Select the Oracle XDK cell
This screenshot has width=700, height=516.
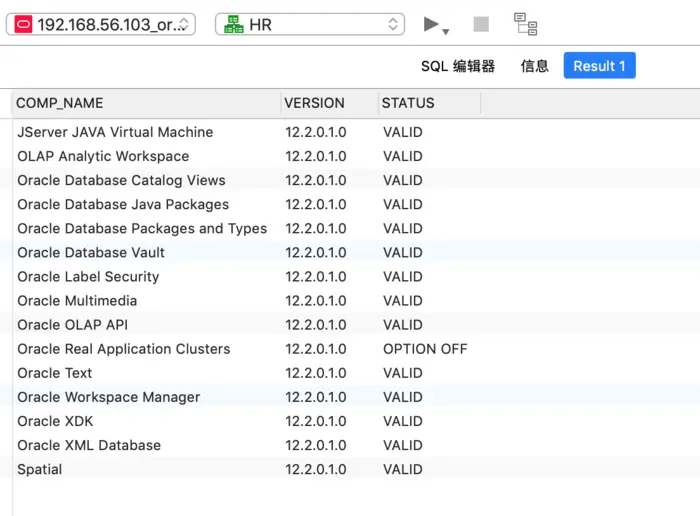(x=55, y=421)
